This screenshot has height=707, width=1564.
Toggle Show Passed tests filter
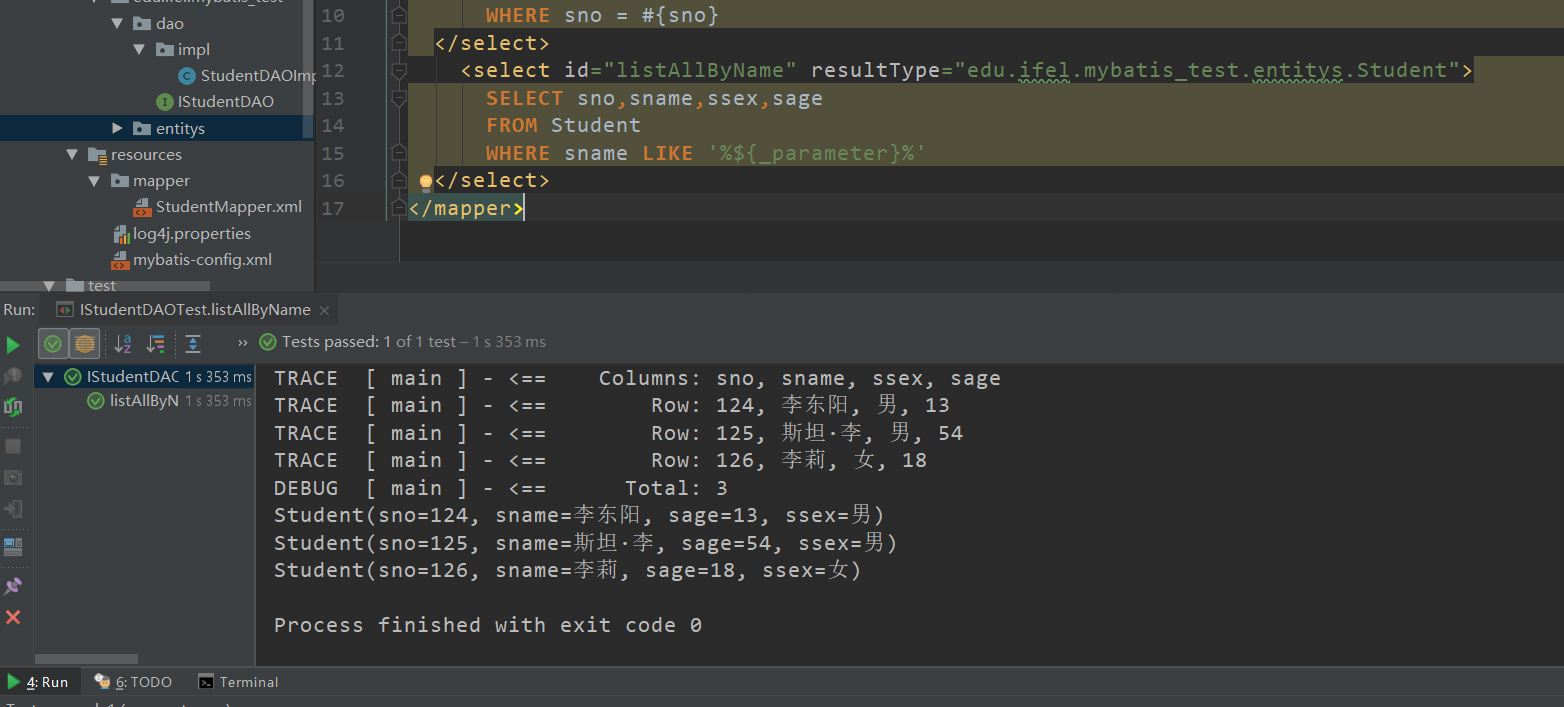point(53,344)
